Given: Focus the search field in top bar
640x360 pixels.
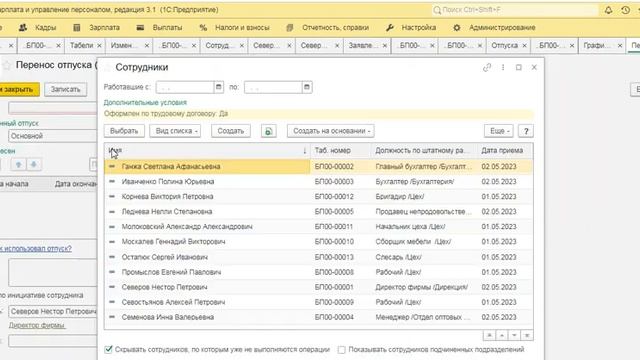Looking at the screenshot, I should 515,10.
